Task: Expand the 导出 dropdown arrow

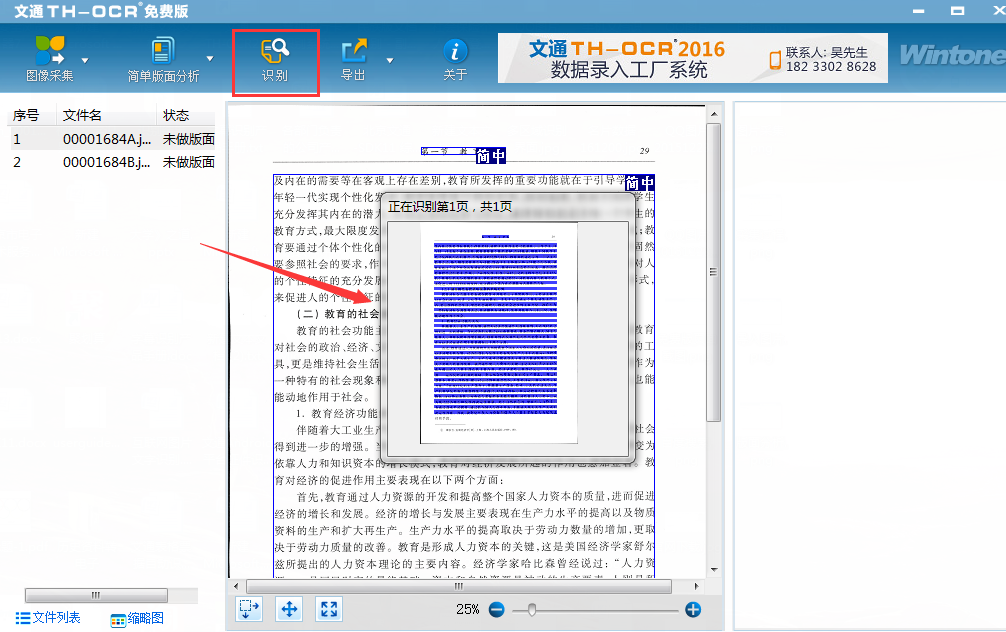Action: pos(390,59)
